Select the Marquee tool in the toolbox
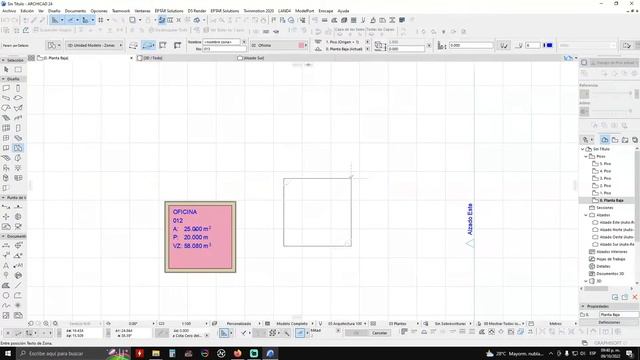This screenshot has height=360, width=640. (x=18, y=69)
